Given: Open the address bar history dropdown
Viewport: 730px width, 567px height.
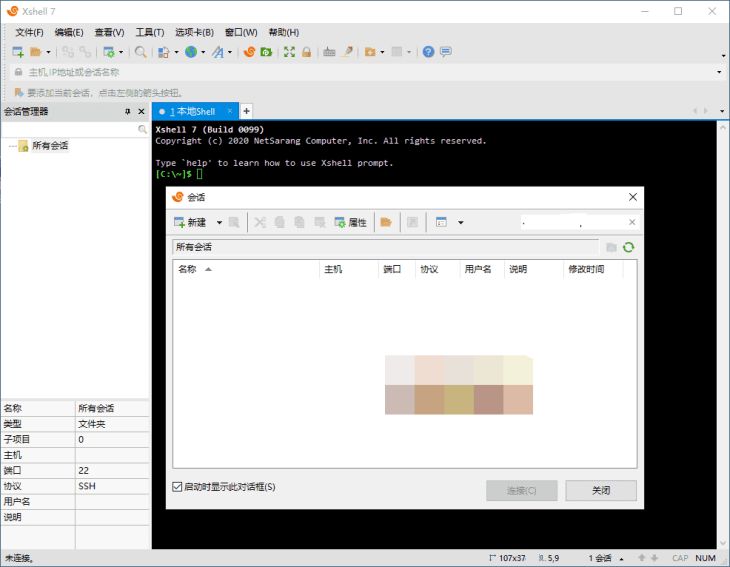Looking at the screenshot, I should click(719, 72).
